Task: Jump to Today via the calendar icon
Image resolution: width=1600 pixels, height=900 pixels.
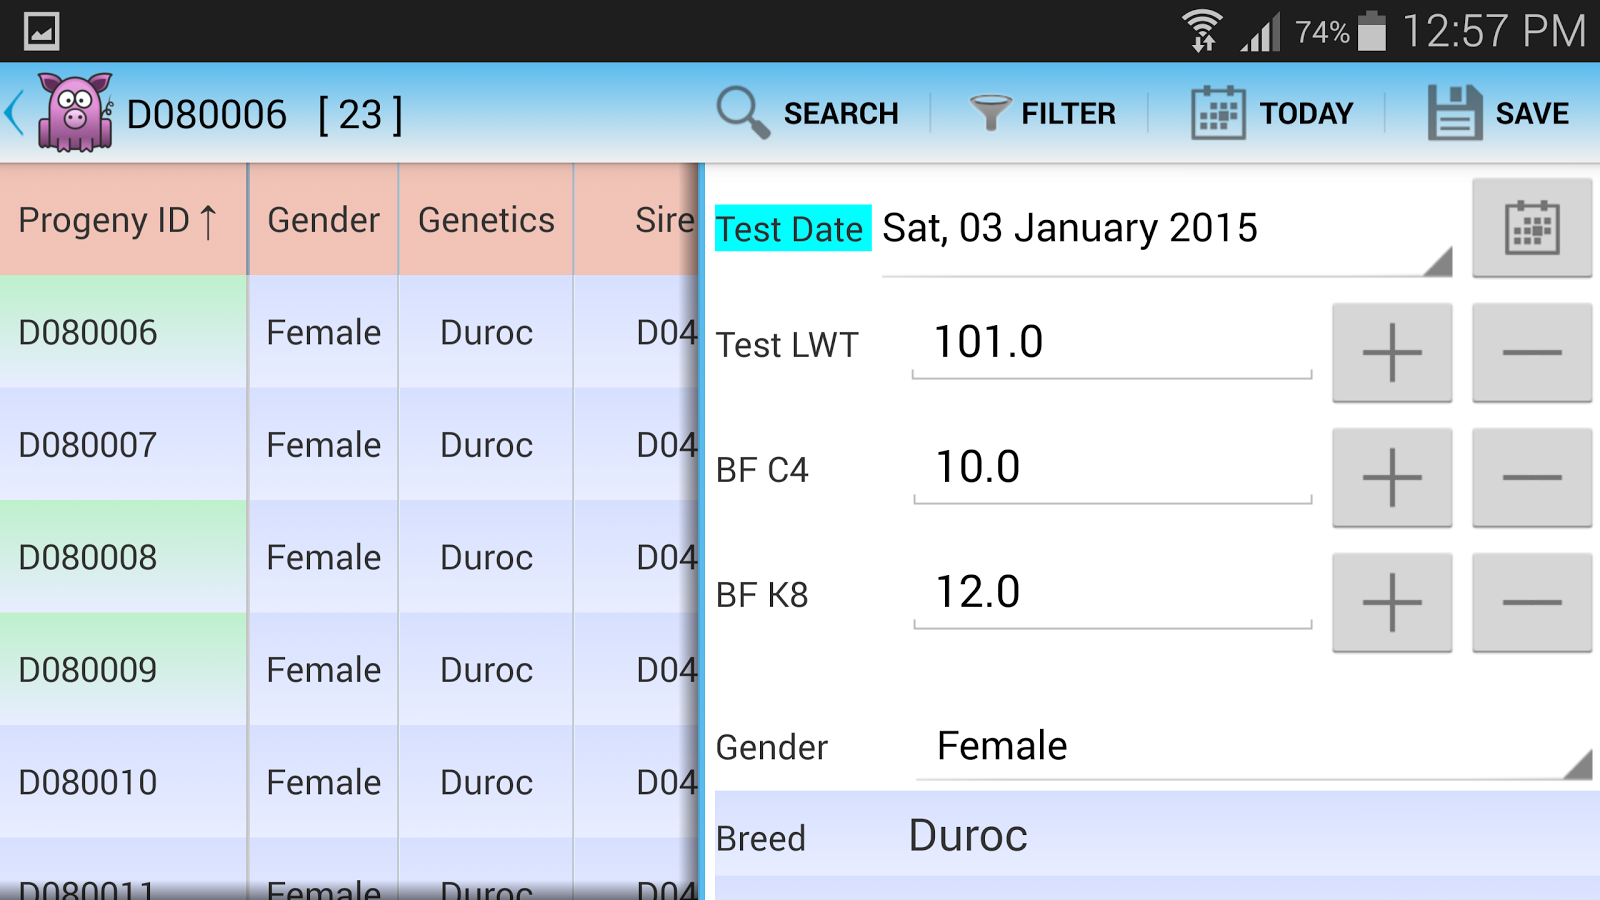Action: click(x=1218, y=113)
